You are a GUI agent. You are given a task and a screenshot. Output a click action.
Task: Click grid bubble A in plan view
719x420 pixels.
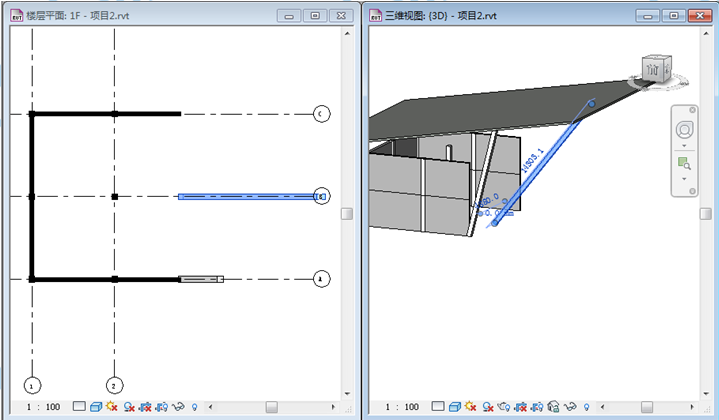(x=321, y=279)
